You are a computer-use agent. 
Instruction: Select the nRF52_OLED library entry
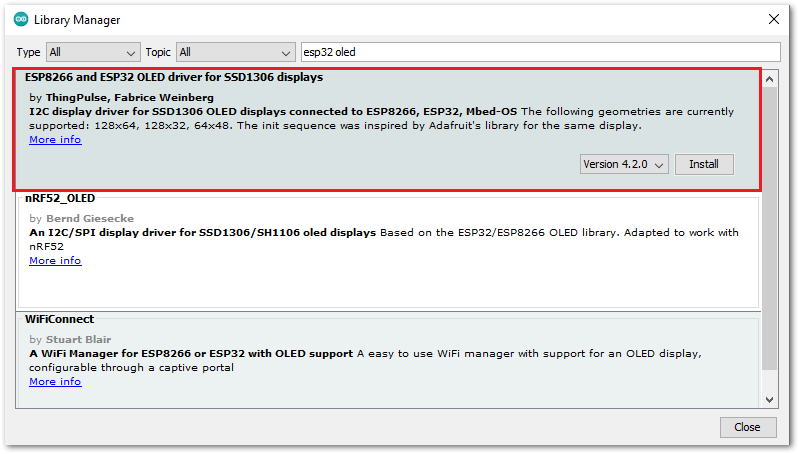388,250
